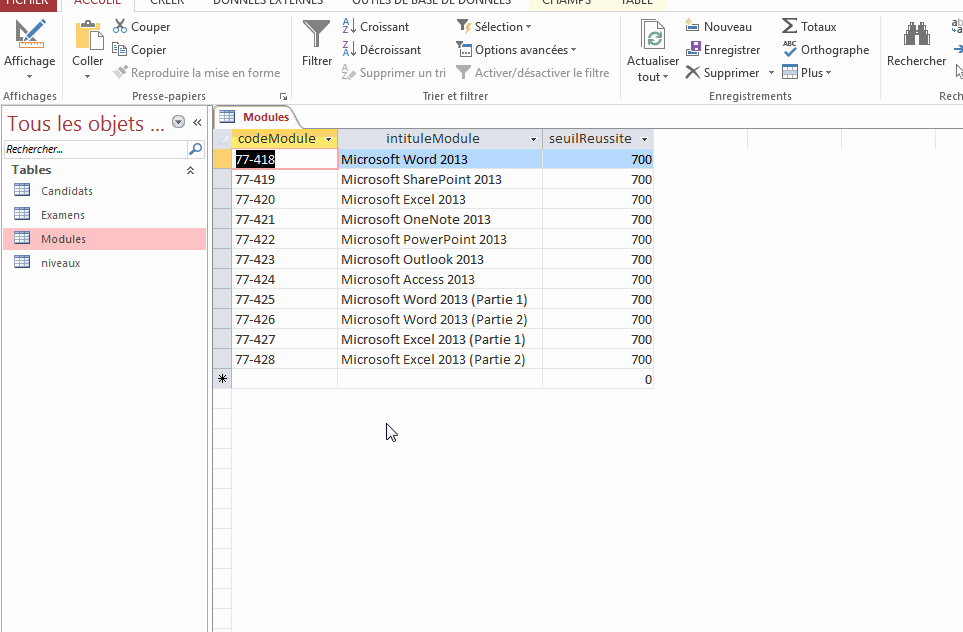This screenshot has width=963, height=632.
Task: Collapse the navigation pane with chevrons
Action: [x=197, y=122]
